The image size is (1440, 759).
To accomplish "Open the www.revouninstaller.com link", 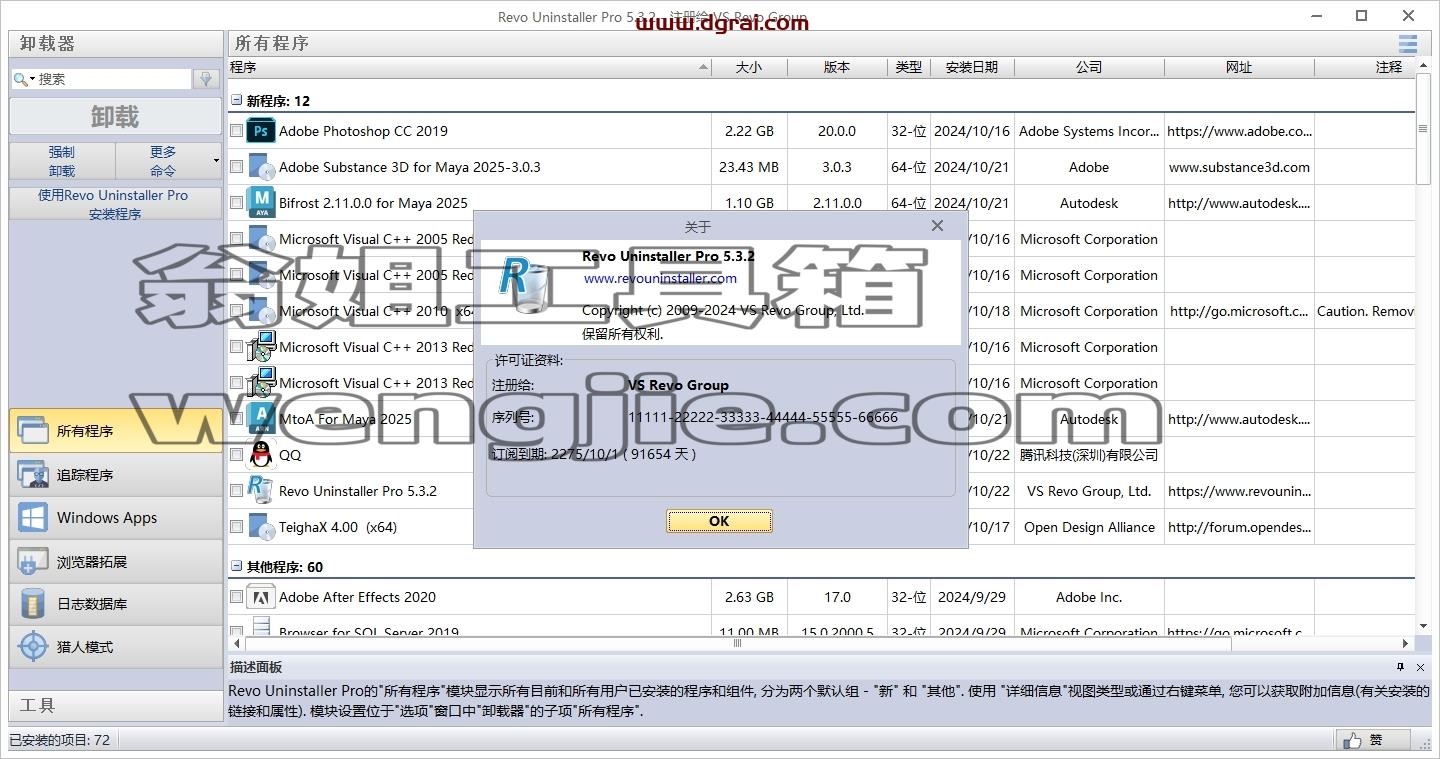I will coord(660,279).
